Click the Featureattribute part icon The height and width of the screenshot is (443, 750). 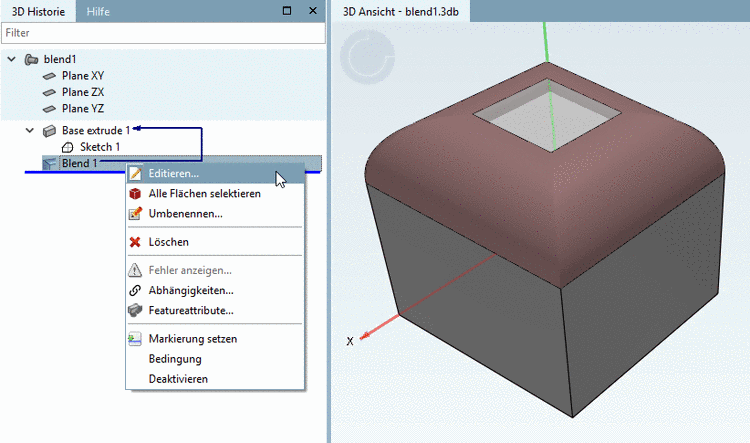[x=135, y=310]
